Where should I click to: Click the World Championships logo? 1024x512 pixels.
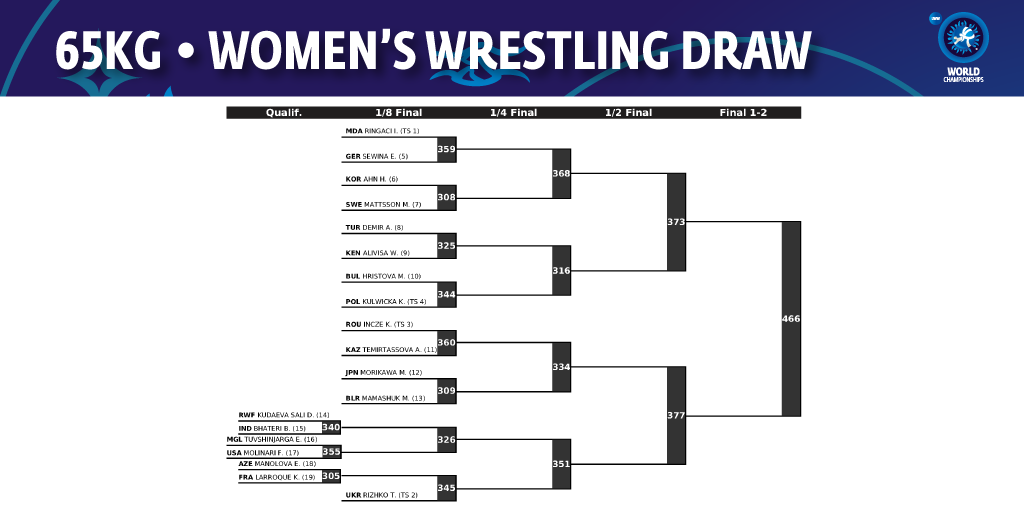pyautogui.click(x=963, y=47)
